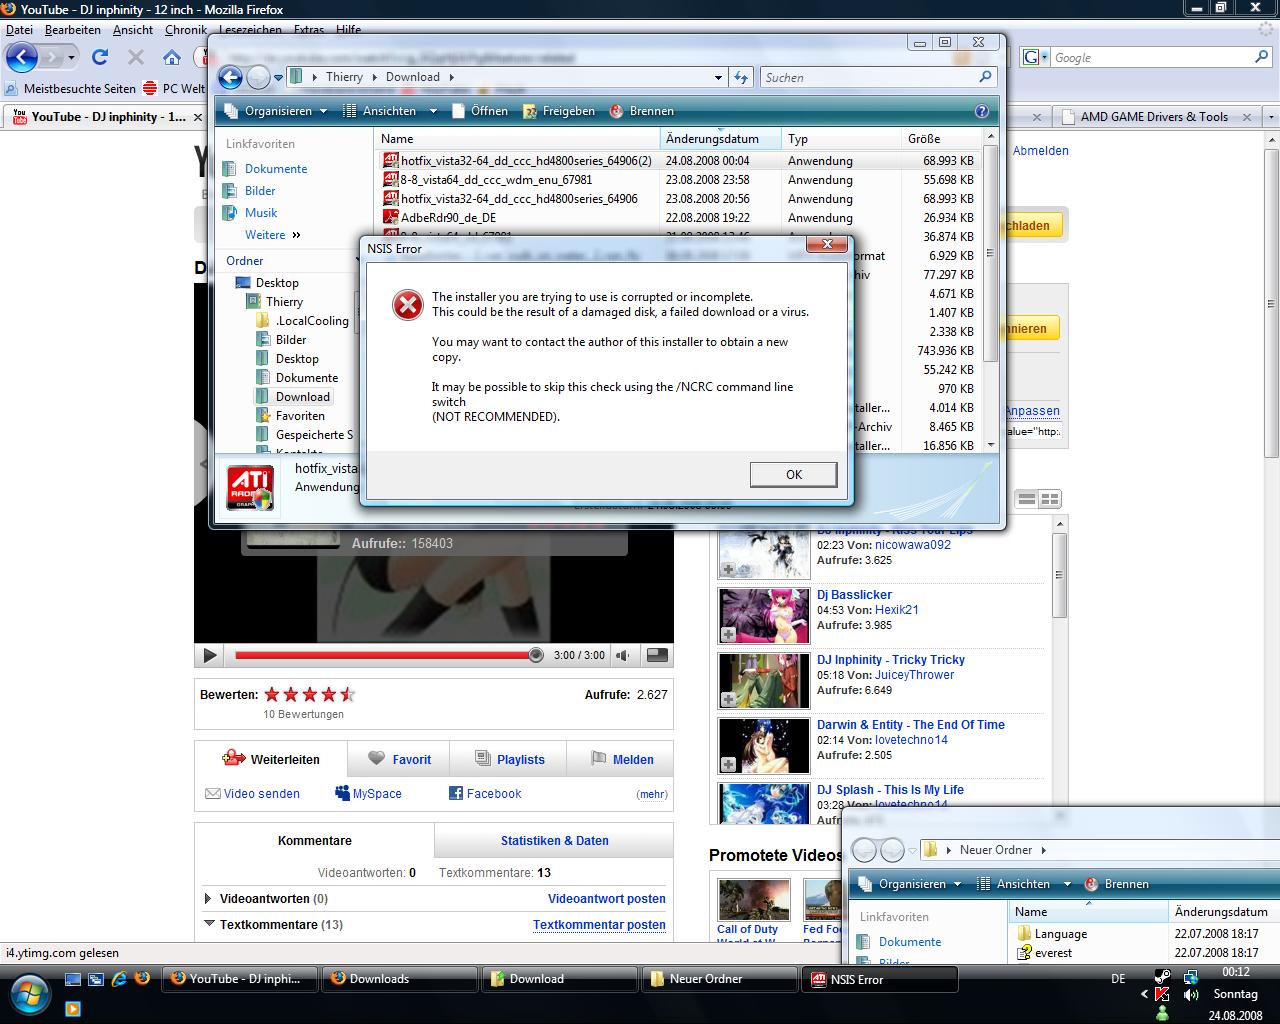1280x1024 pixels.
Task: Submit the Google search magnifier
Action: point(1262,58)
